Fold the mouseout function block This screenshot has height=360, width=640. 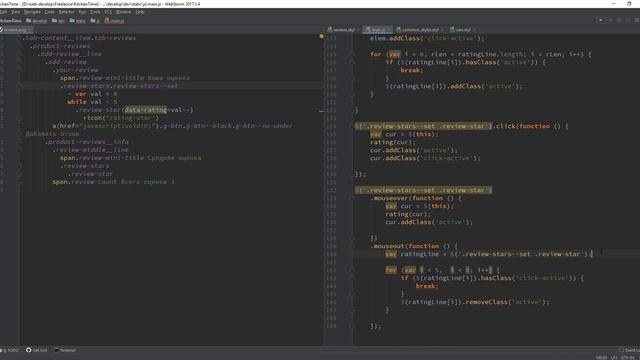tap(351, 246)
